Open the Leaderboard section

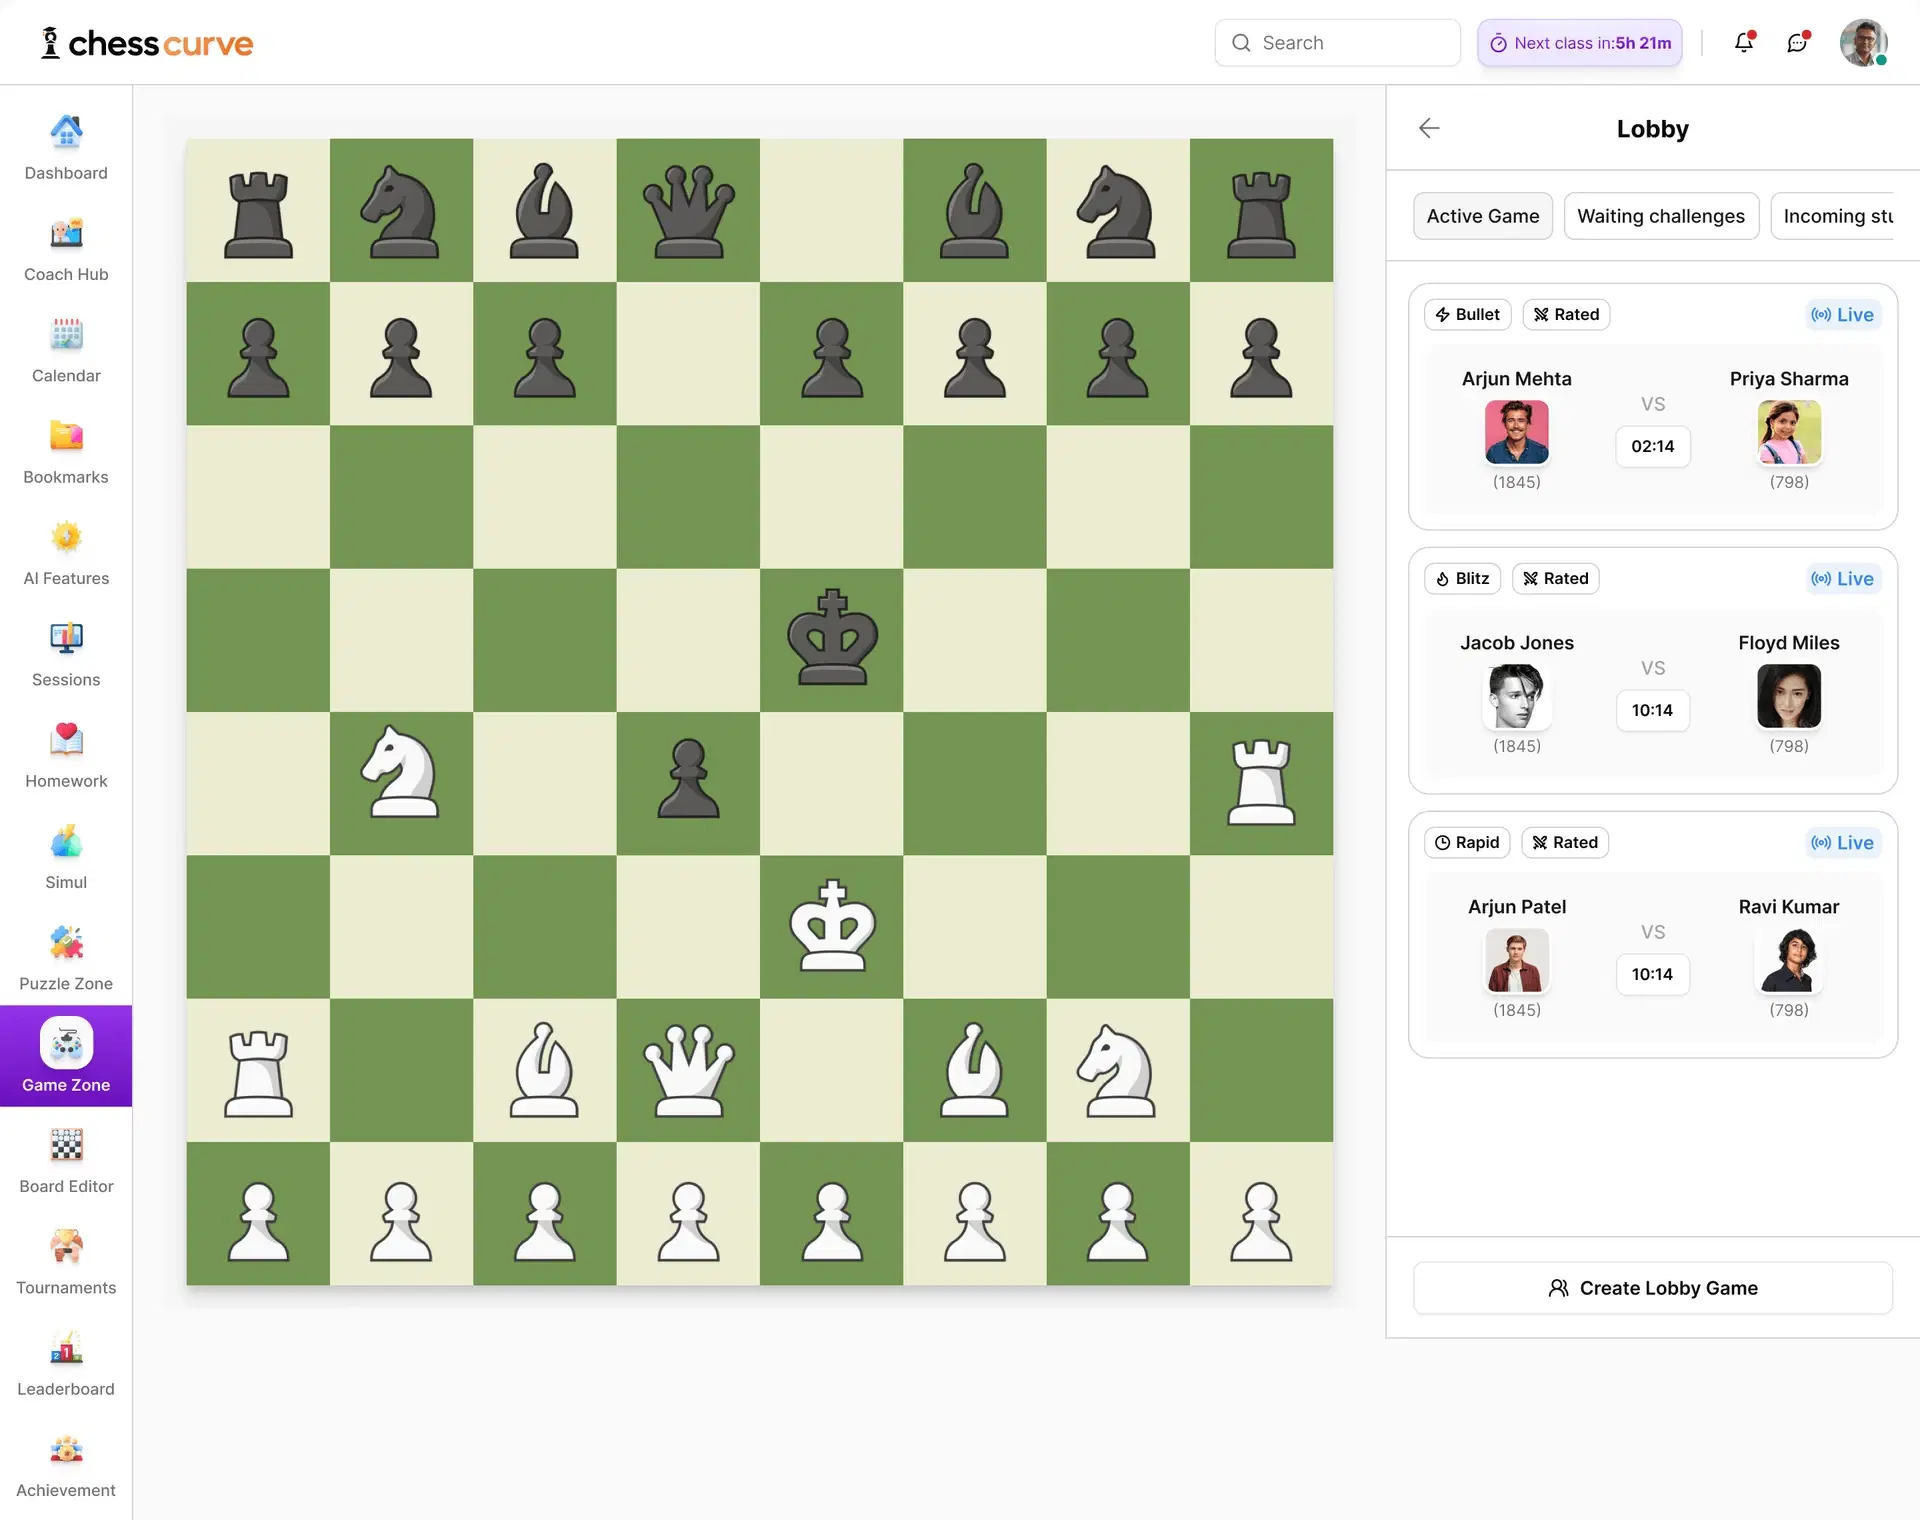(x=66, y=1364)
